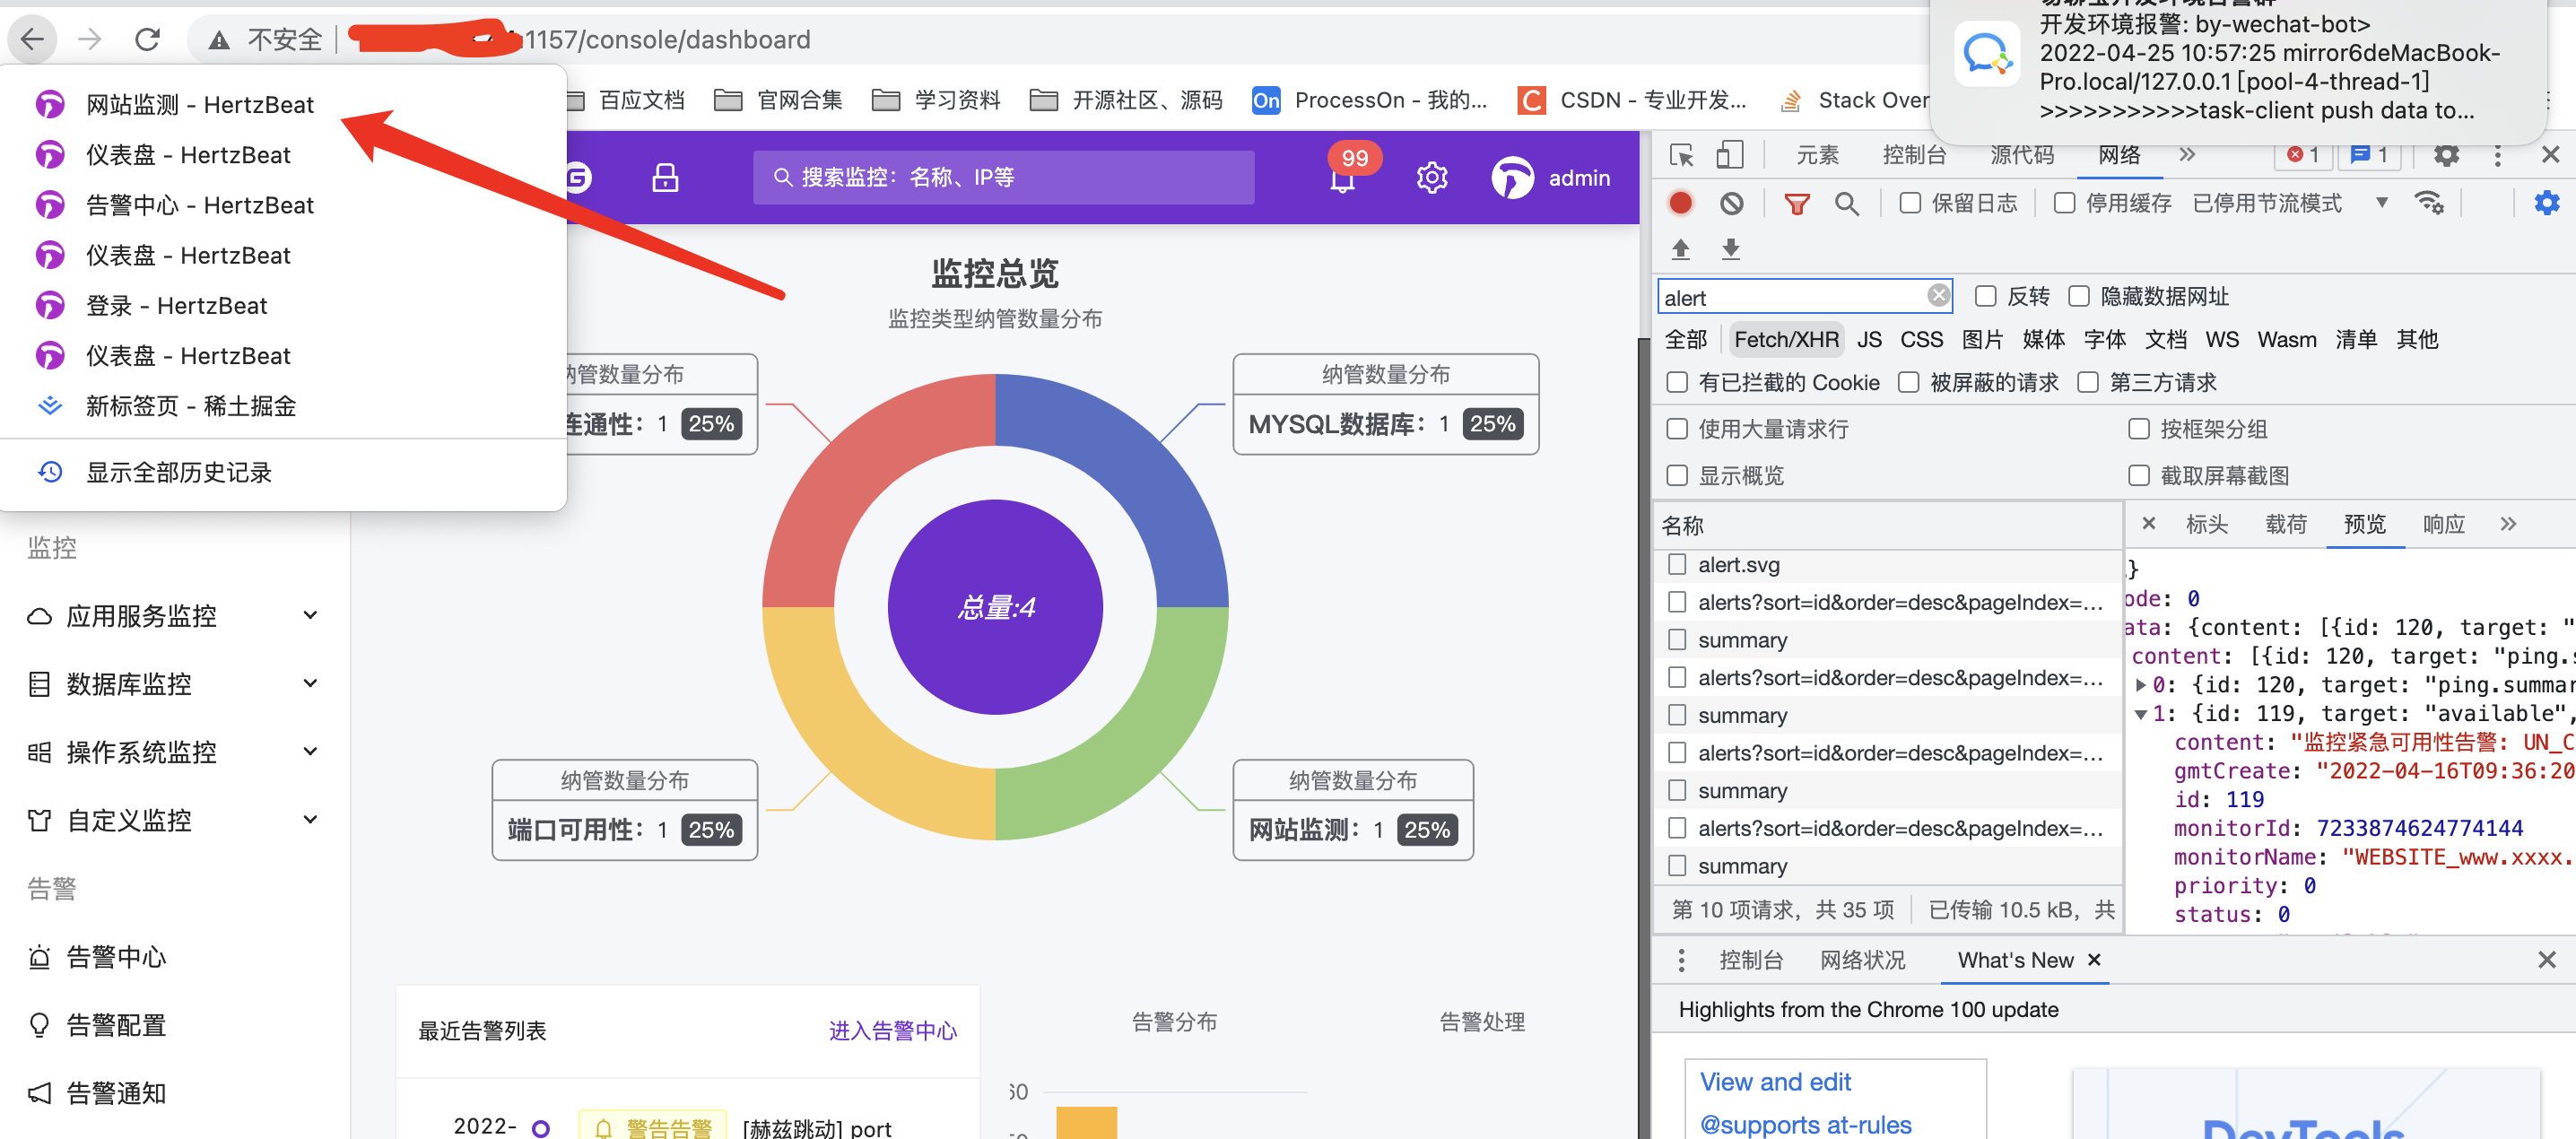The height and width of the screenshot is (1139, 2576).
Task: Click the lock icon in the HertzBeat header
Action: [665, 177]
